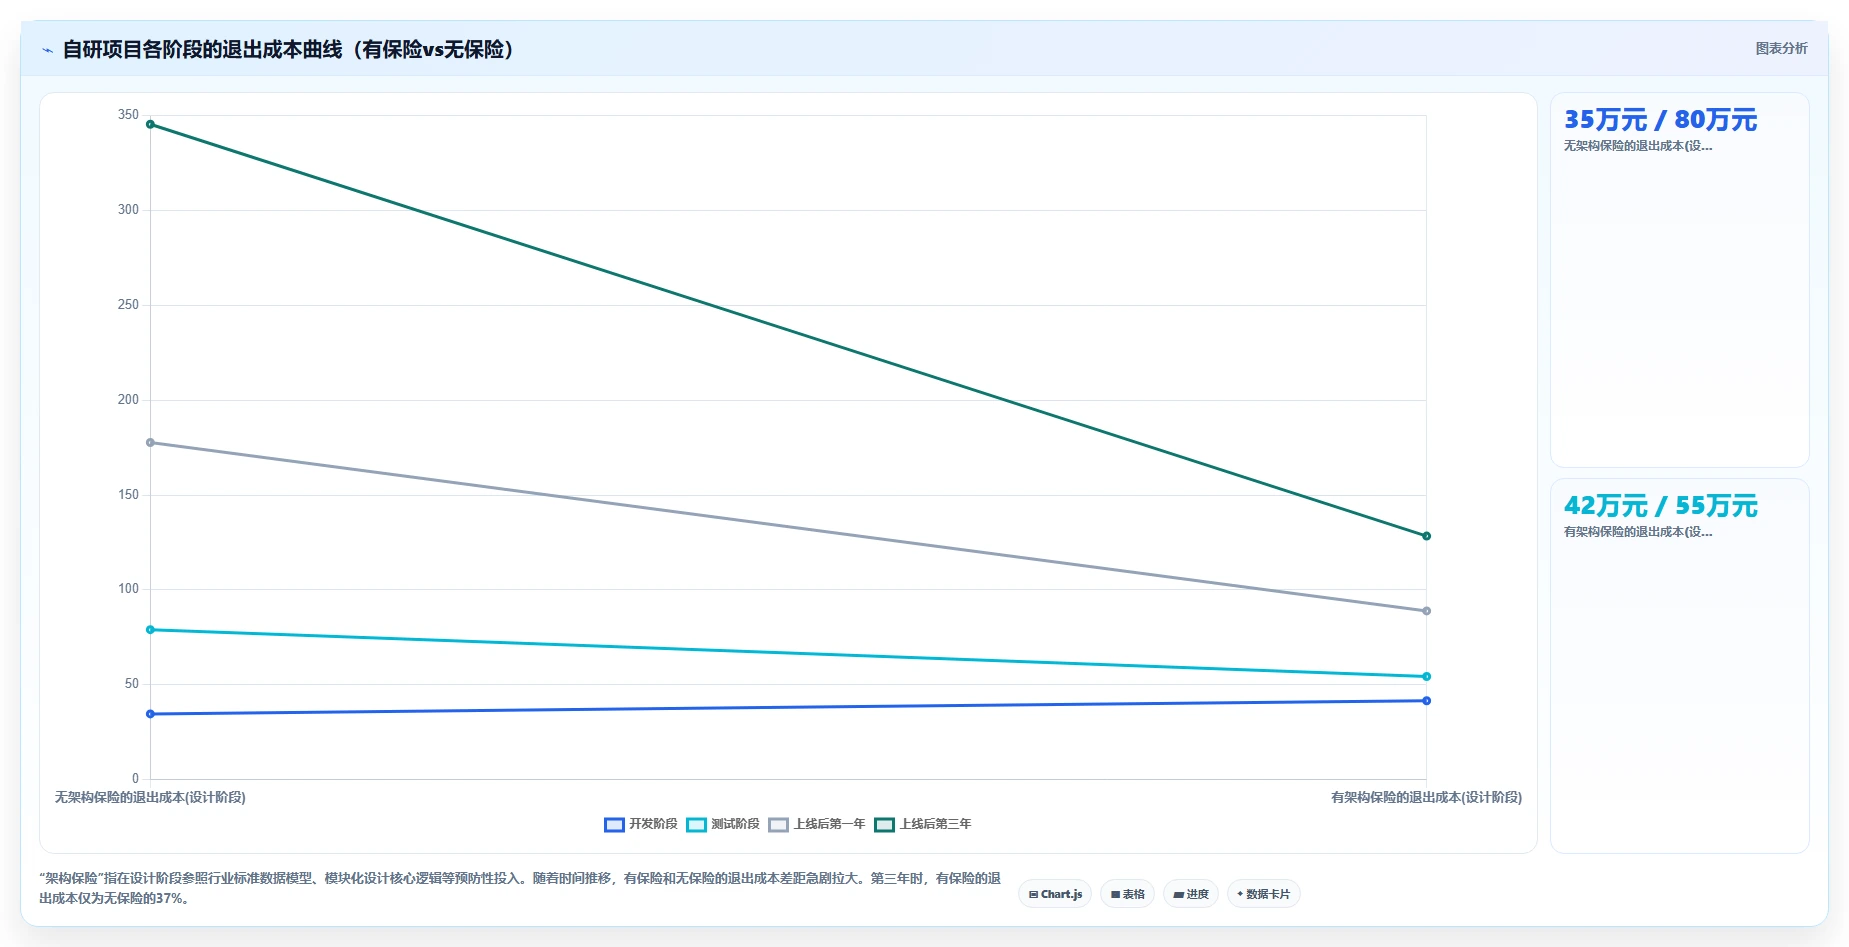Click the cyan 测试阶段 endpoint on right
This screenshot has height=947, width=1849.
point(1426,677)
